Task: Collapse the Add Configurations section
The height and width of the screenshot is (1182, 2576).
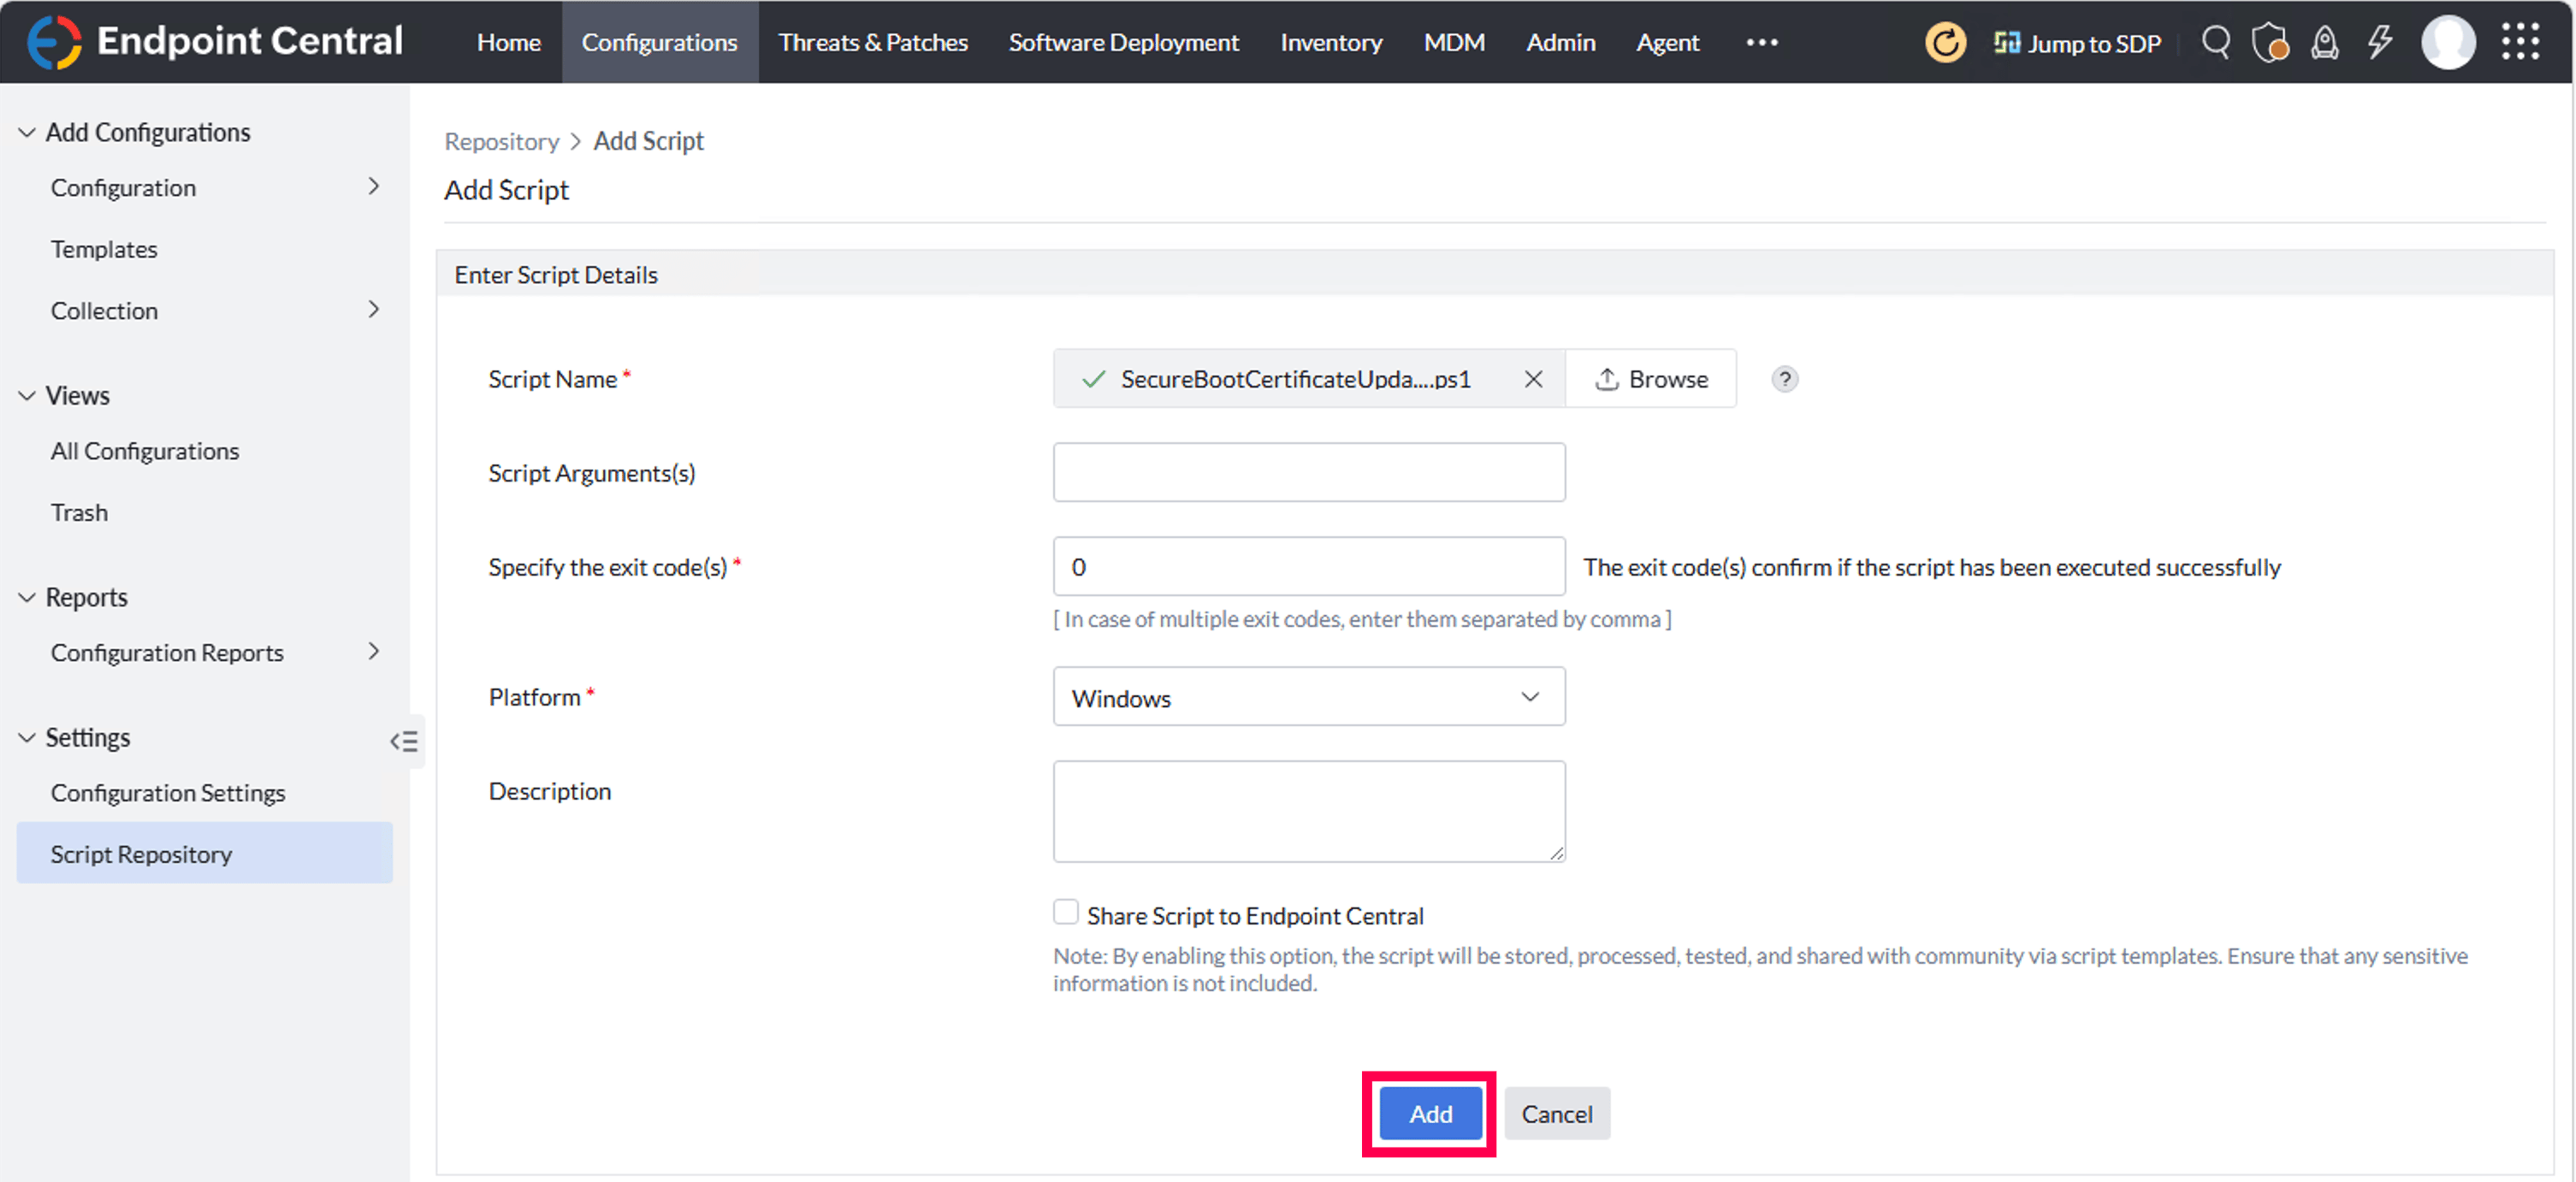Action: 27,132
